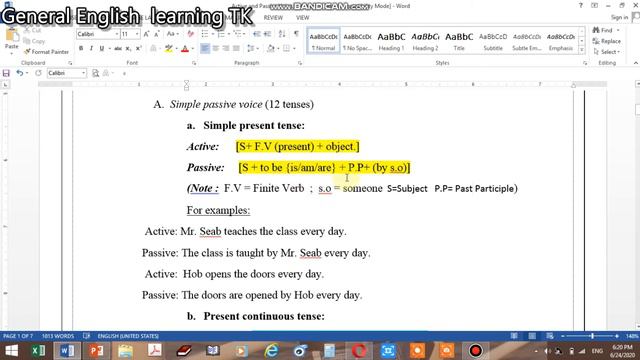Grow font size with A-up icon
The height and width of the screenshot is (360, 640).
(146, 34)
